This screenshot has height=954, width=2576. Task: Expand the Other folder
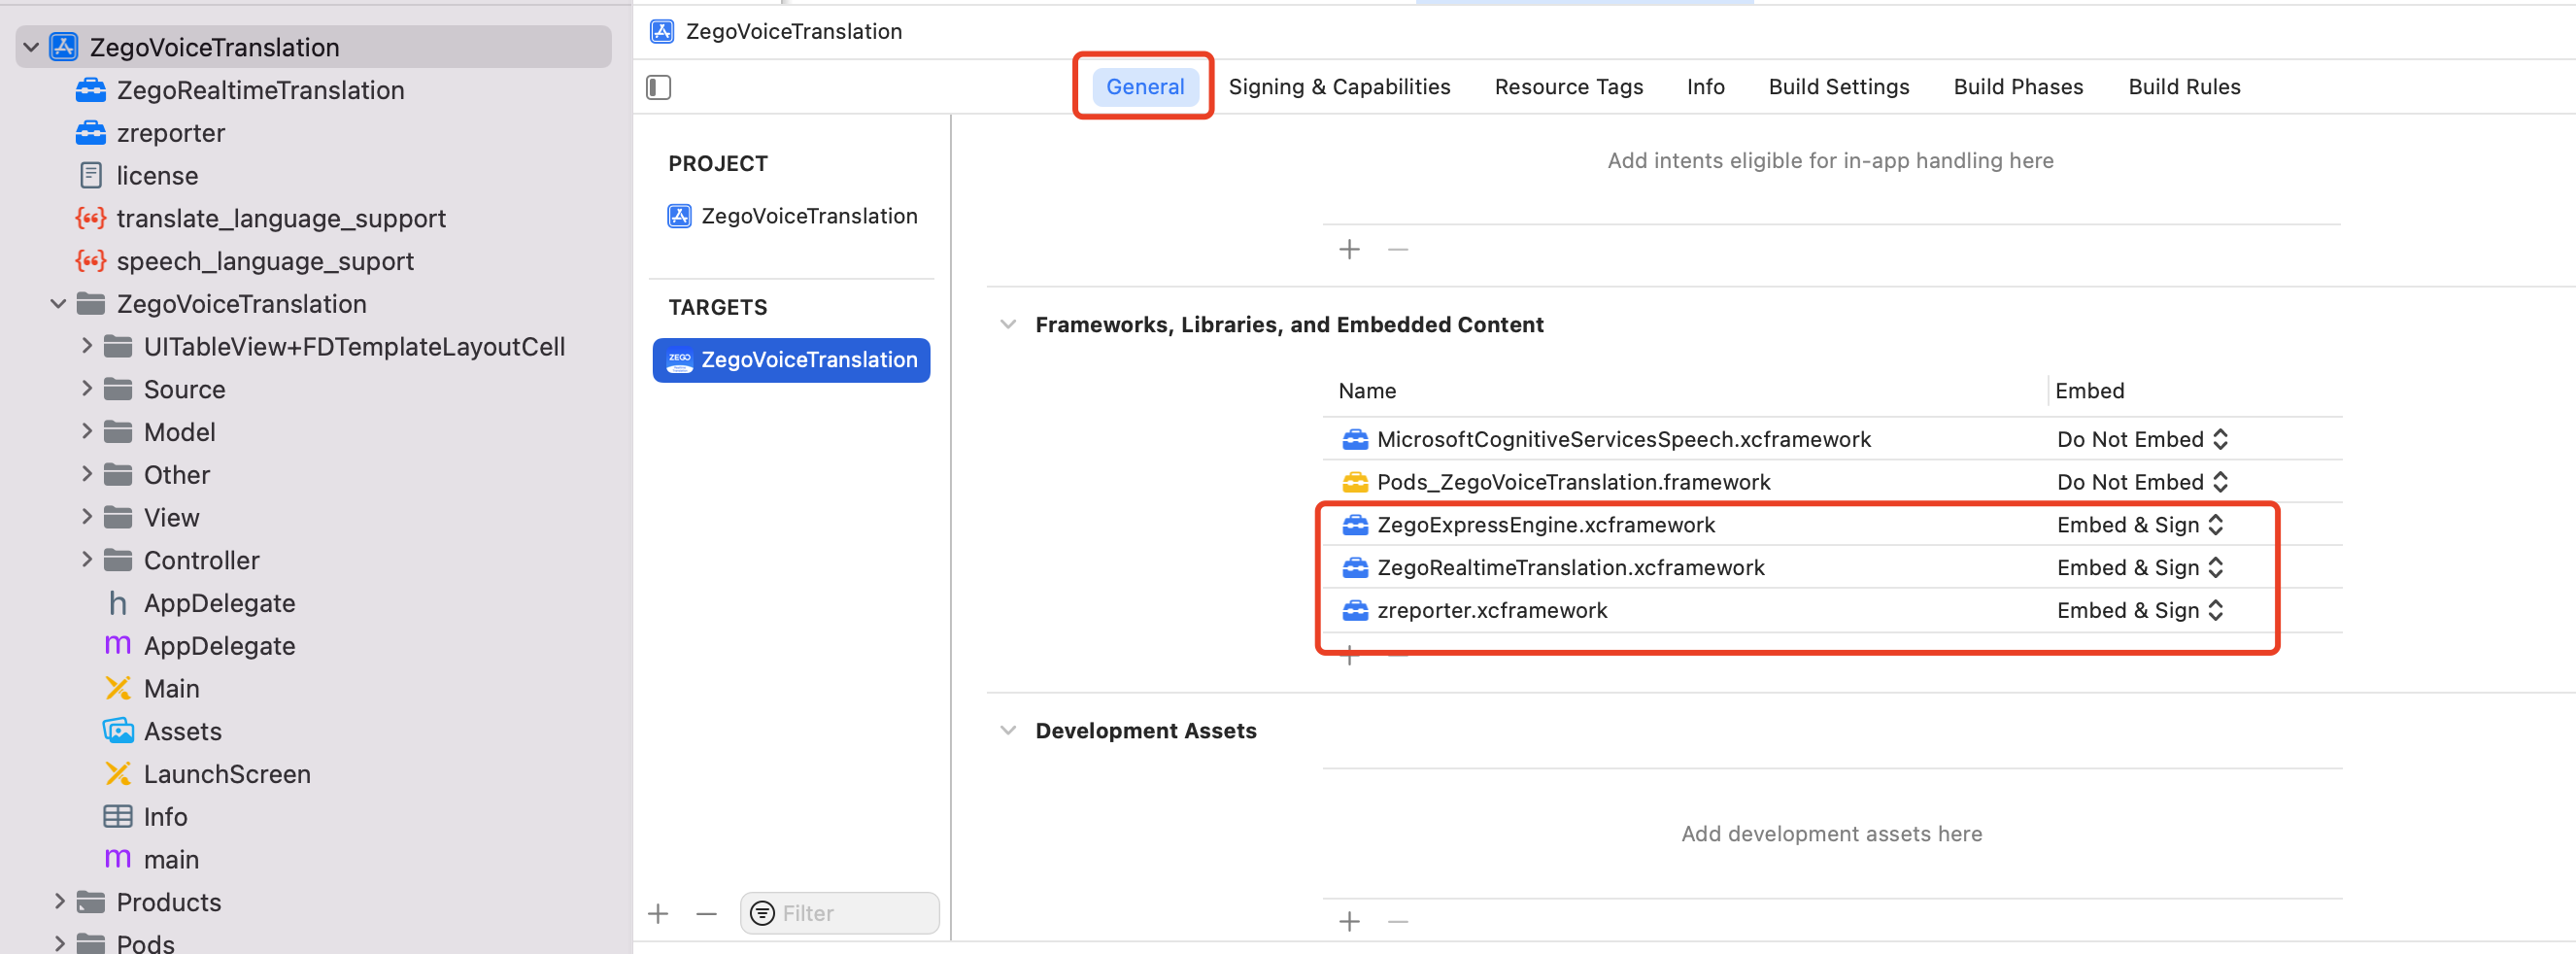coord(87,474)
